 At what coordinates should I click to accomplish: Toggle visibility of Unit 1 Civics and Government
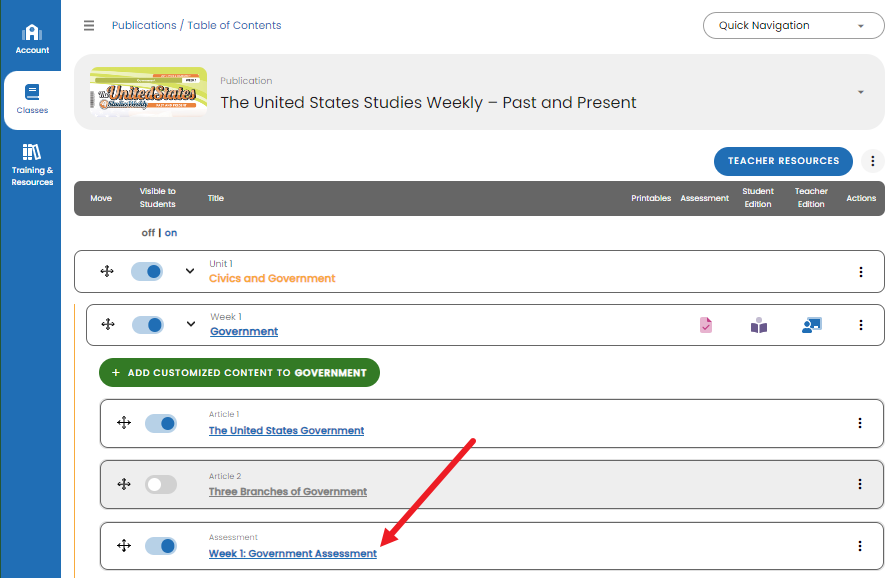point(147,271)
